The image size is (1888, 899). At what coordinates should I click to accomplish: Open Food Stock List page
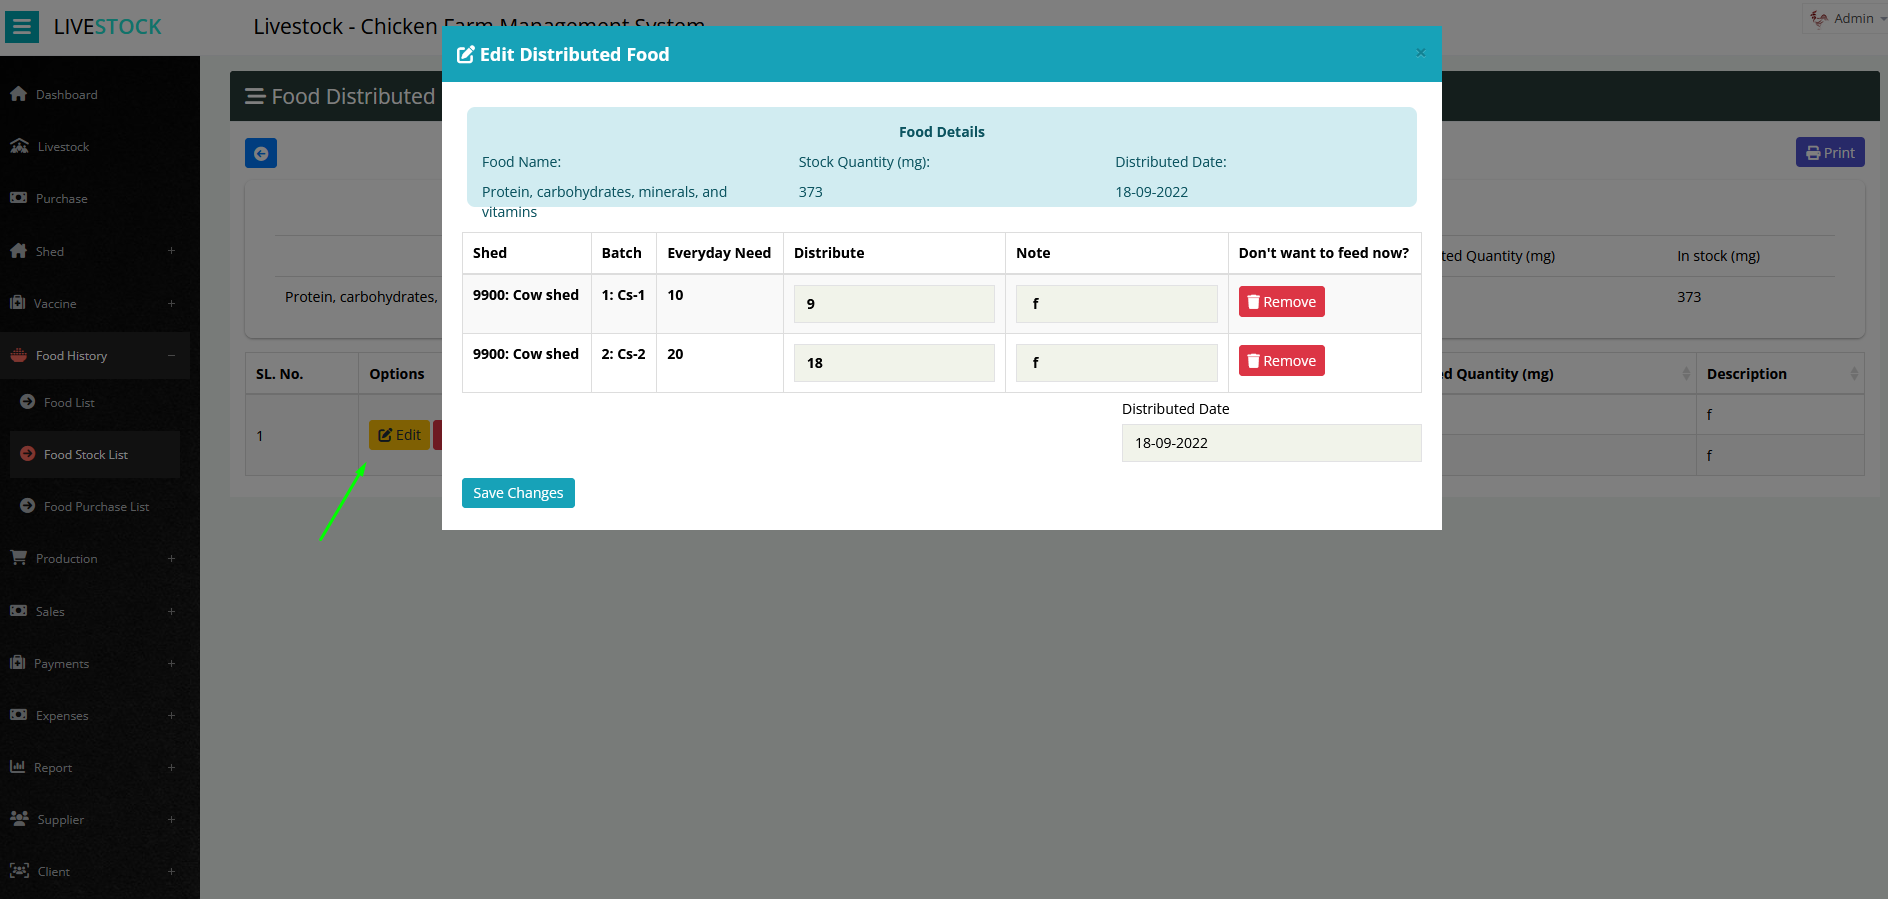click(x=86, y=455)
